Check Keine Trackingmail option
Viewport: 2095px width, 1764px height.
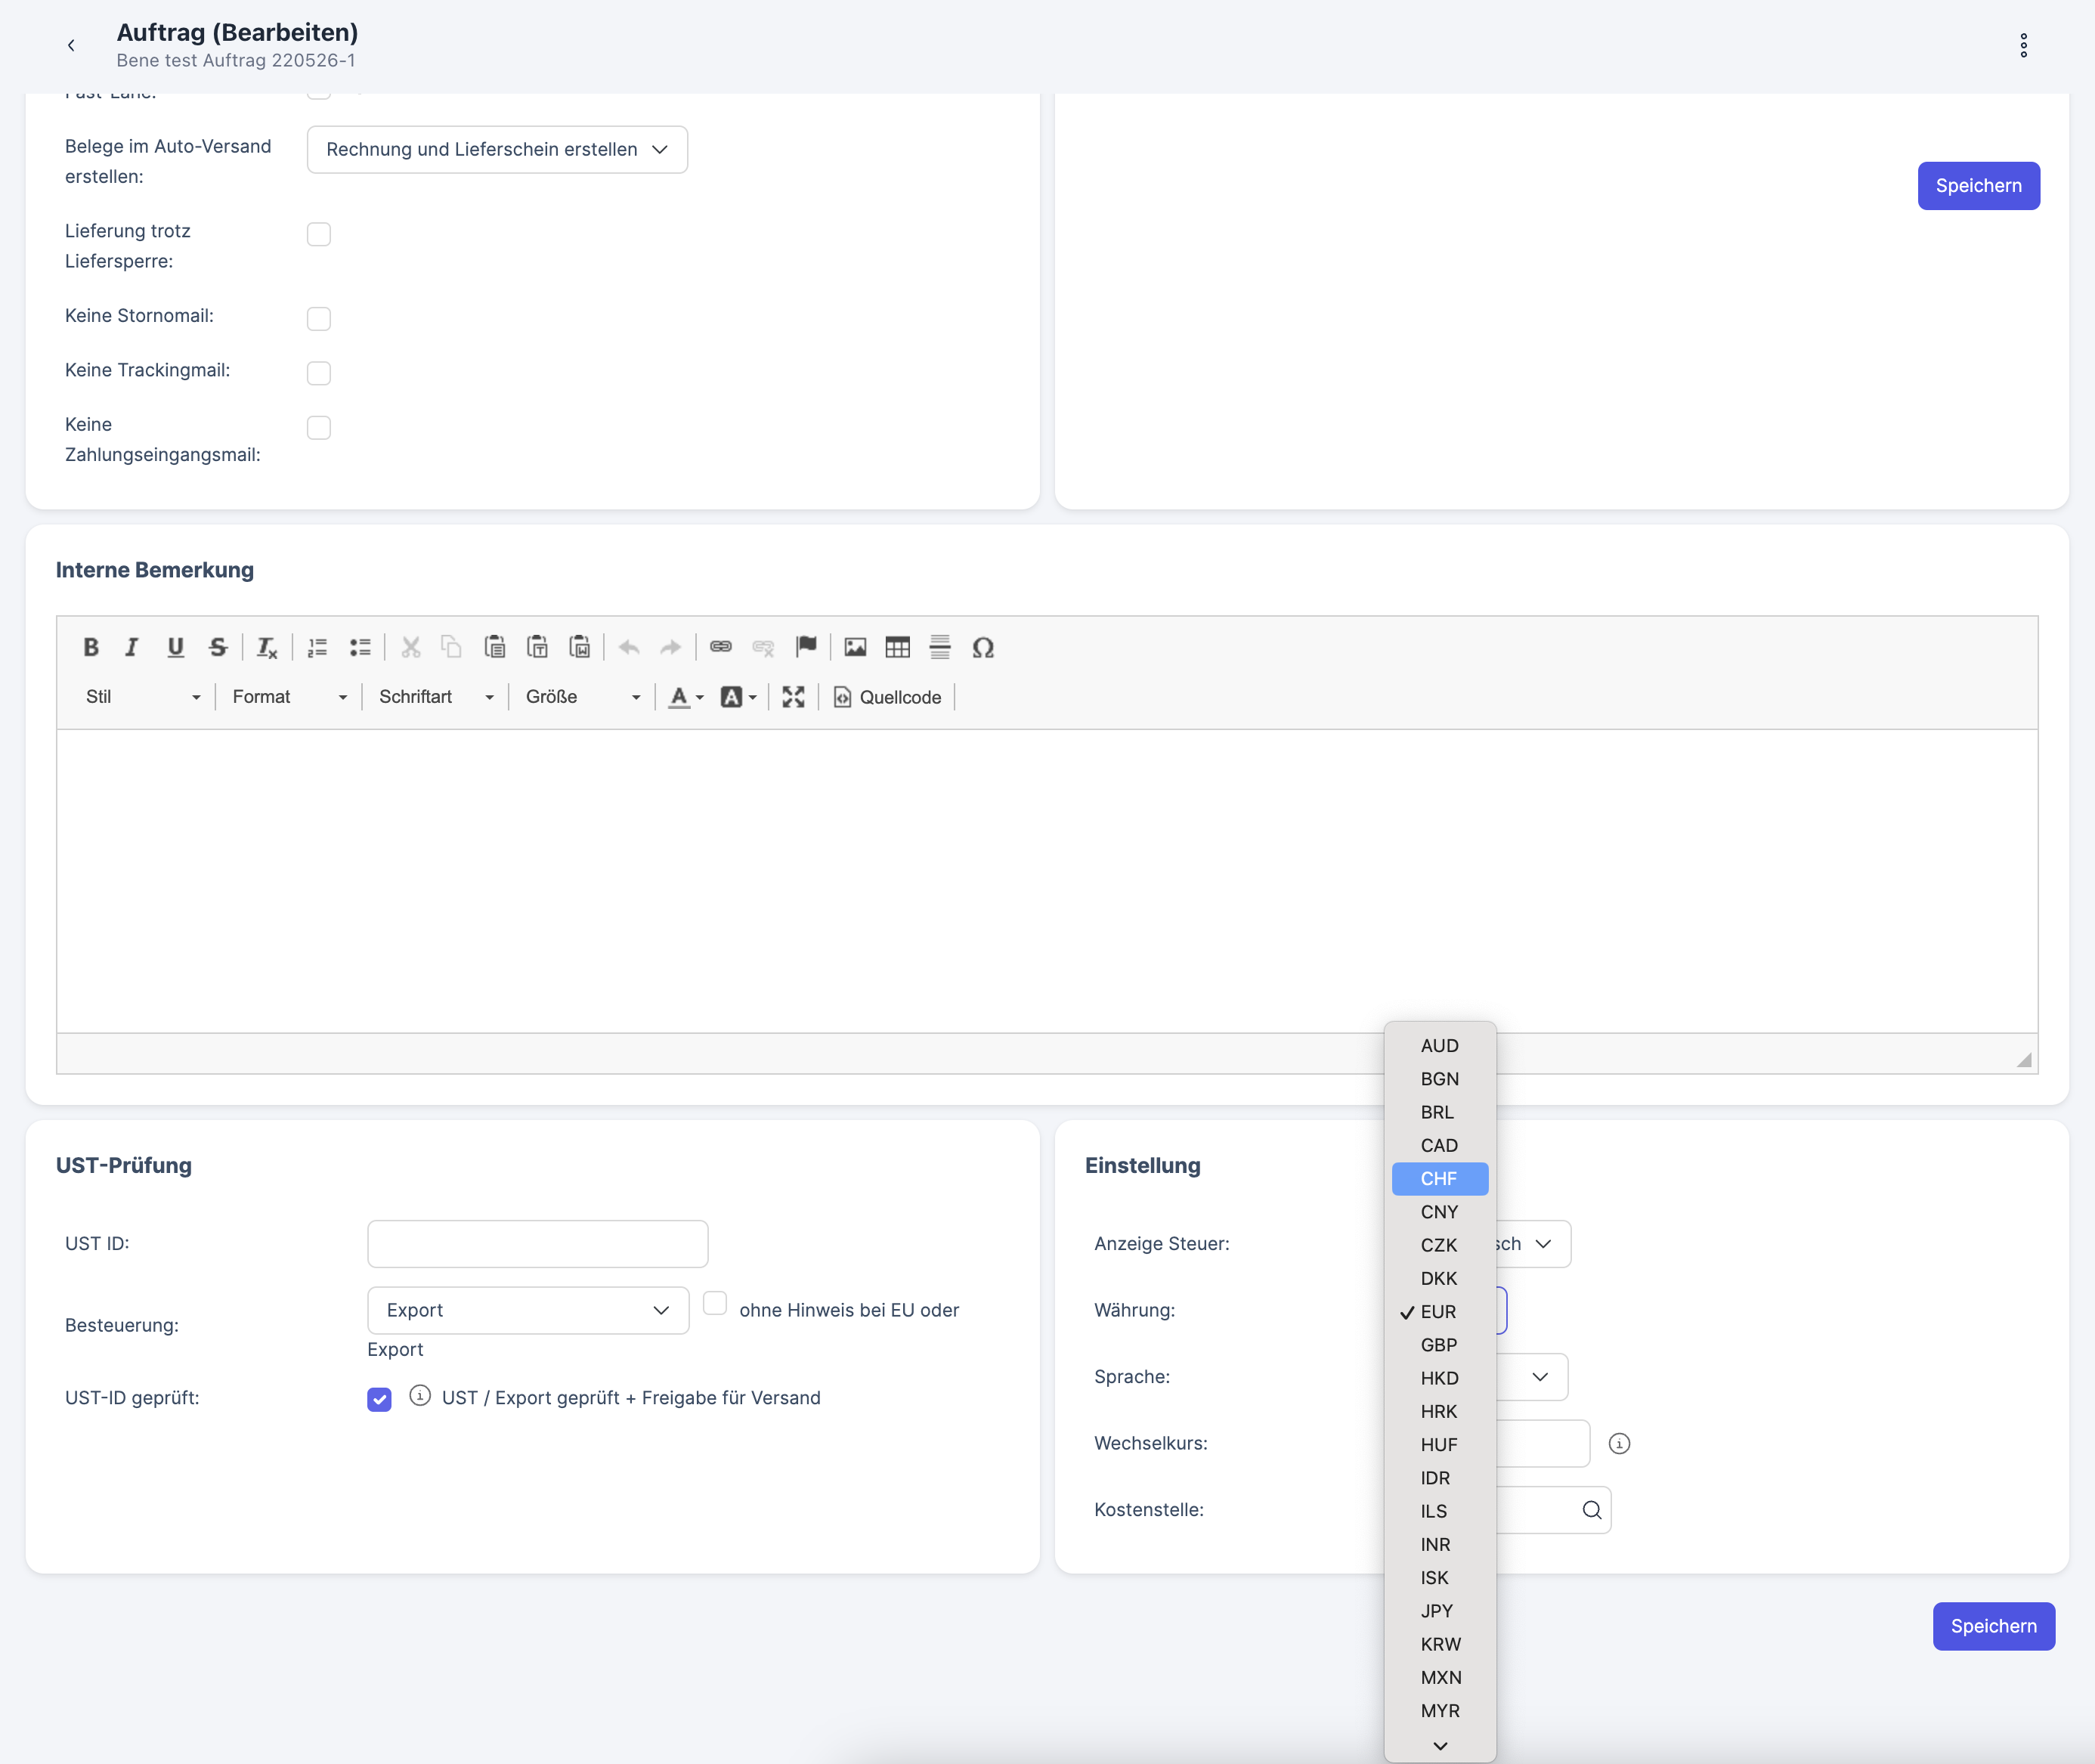click(319, 373)
